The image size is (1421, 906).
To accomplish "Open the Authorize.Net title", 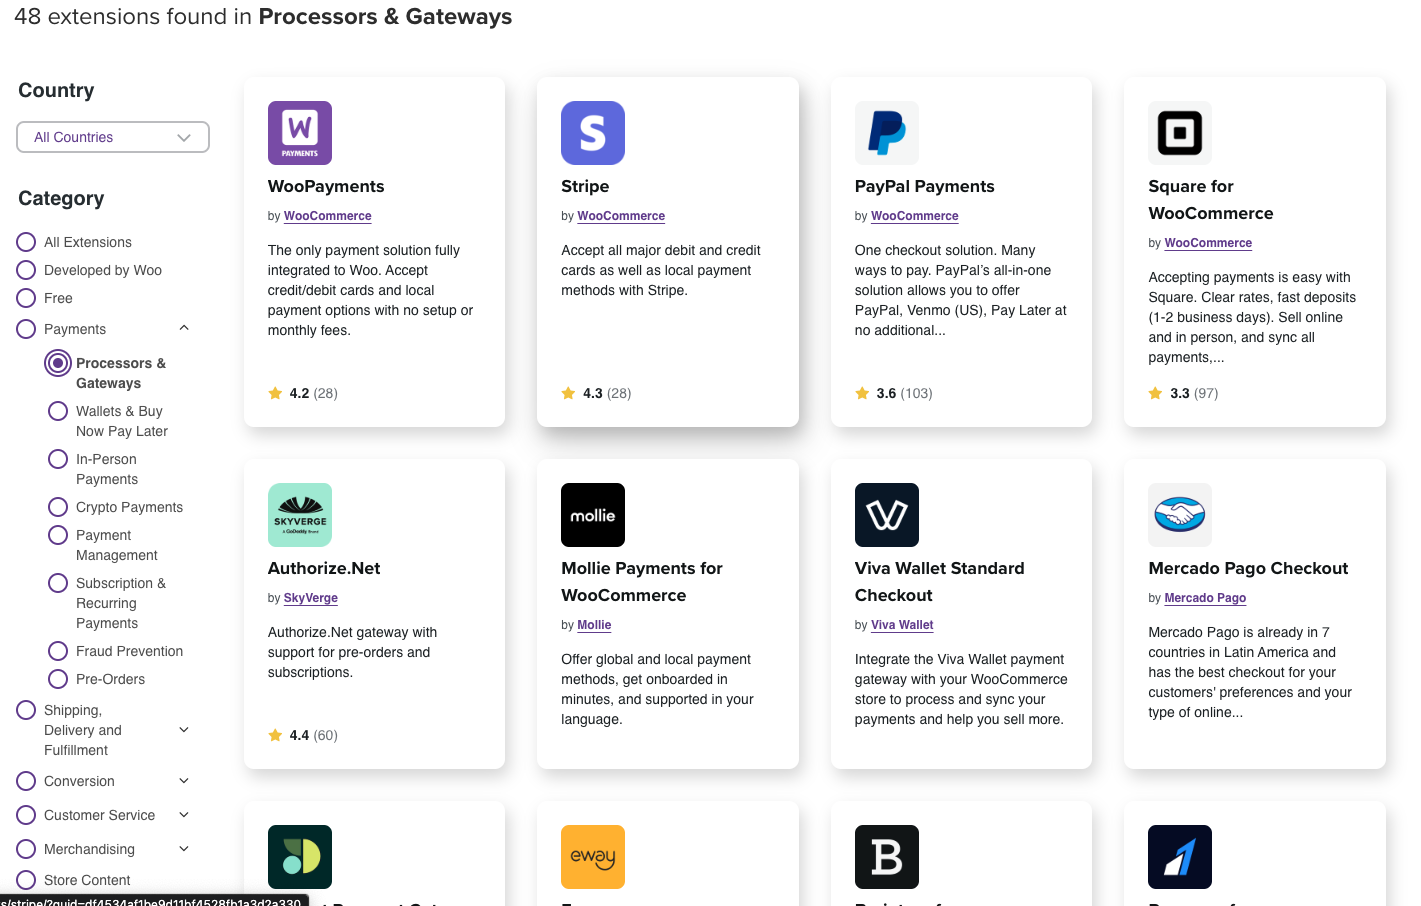I will pyautogui.click(x=324, y=568).
